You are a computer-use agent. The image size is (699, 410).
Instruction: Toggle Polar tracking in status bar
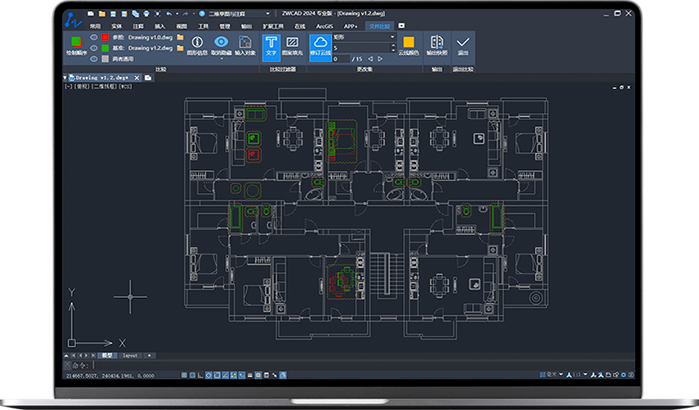[x=209, y=375]
